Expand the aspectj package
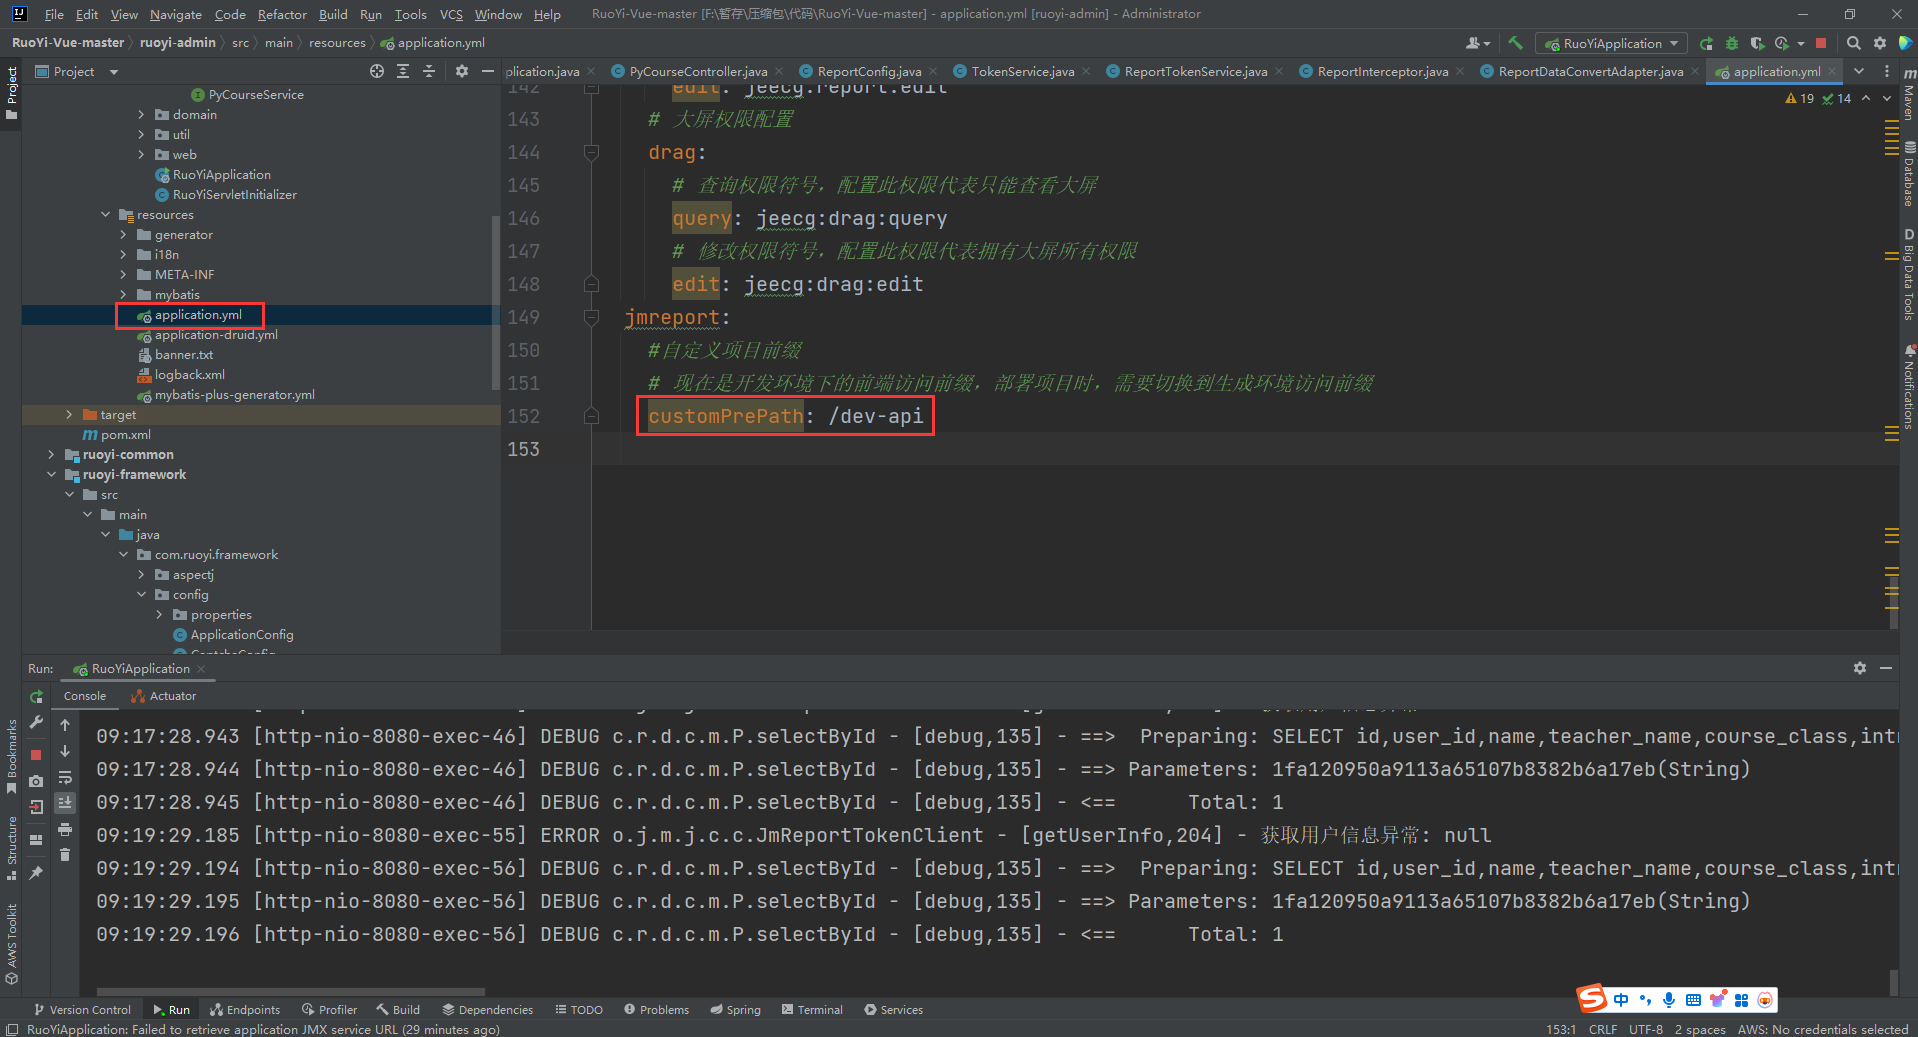 pyautogui.click(x=141, y=575)
